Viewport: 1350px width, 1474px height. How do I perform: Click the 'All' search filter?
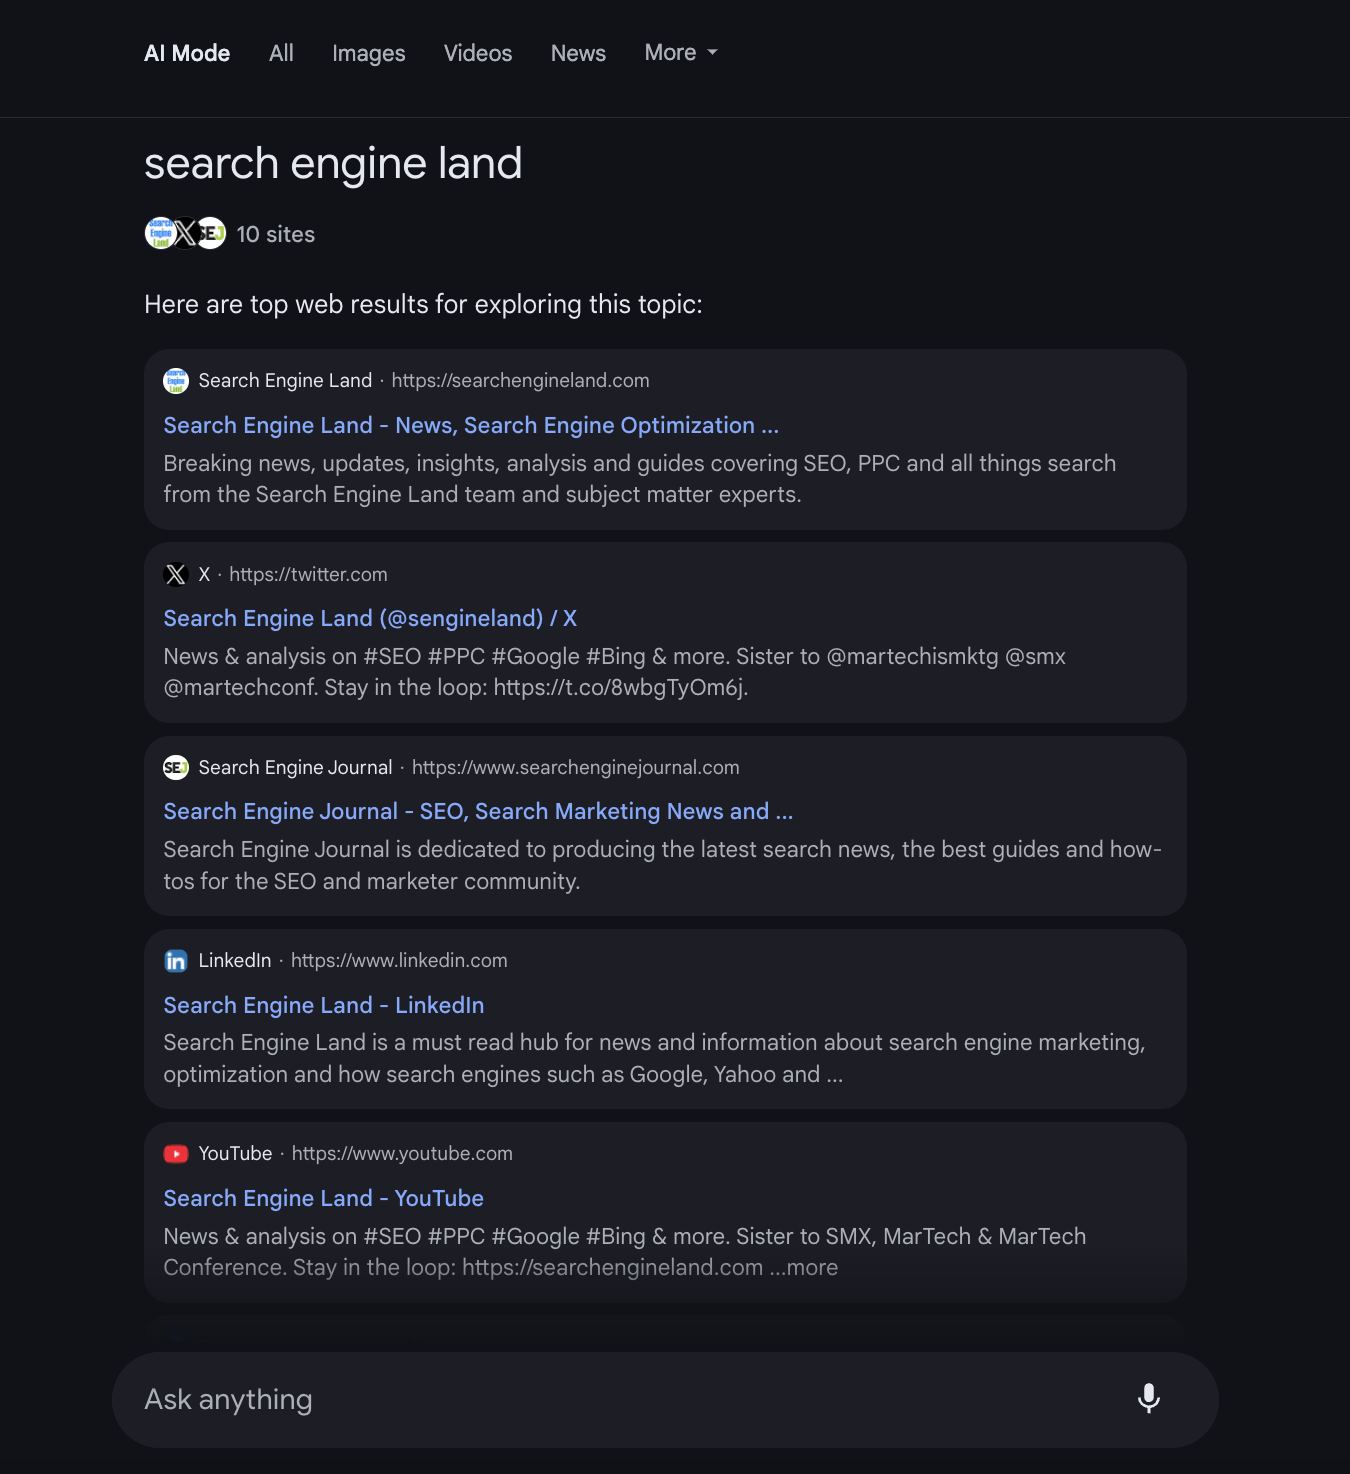[281, 52]
